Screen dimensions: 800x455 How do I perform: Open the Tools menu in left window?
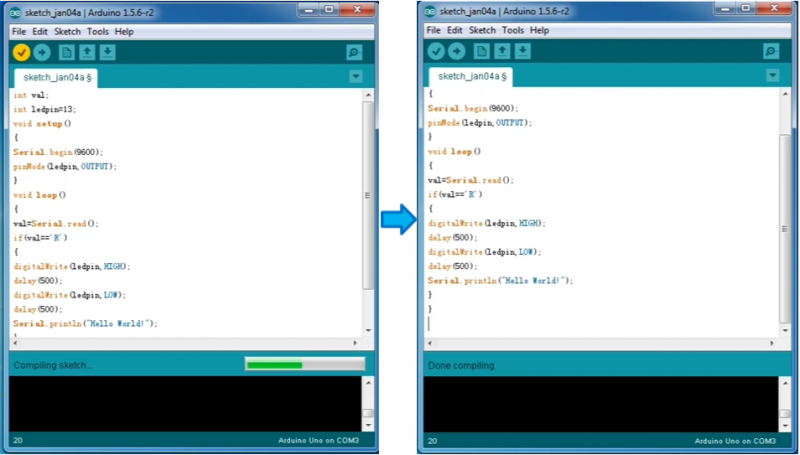(x=97, y=31)
